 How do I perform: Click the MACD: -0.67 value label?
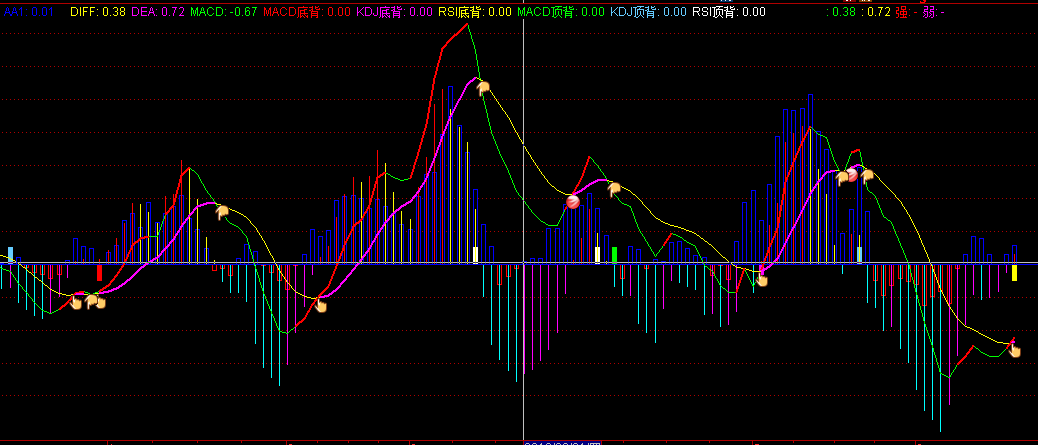[223, 12]
